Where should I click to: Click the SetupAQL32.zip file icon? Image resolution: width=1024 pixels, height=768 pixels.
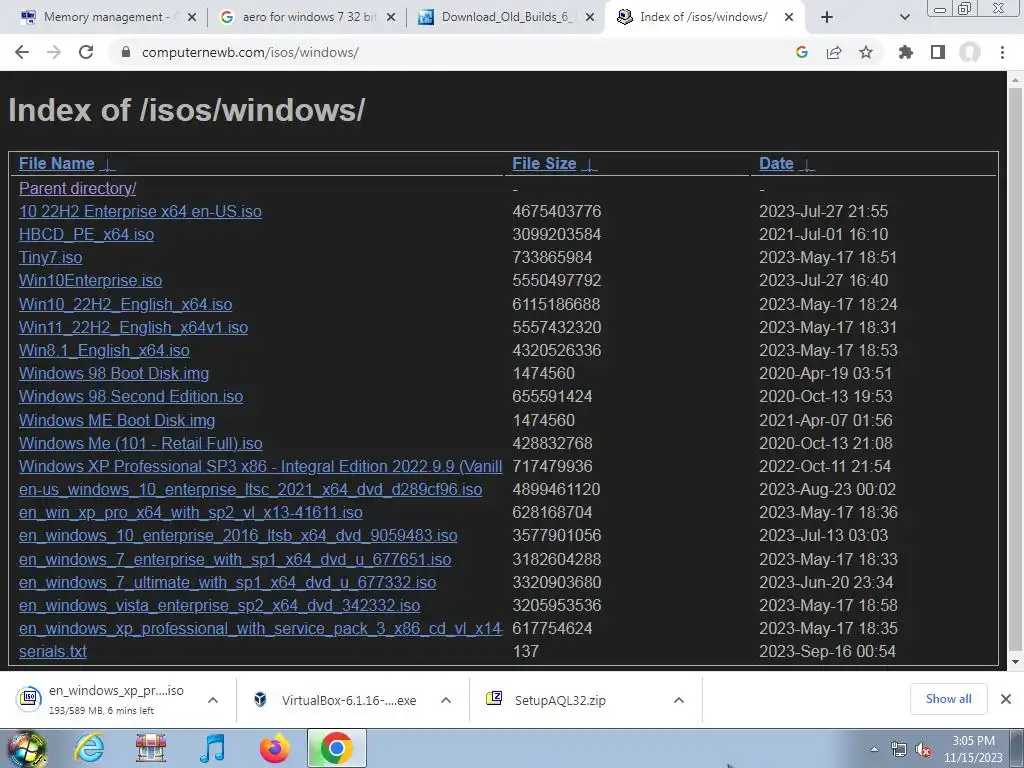(x=494, y=699)
